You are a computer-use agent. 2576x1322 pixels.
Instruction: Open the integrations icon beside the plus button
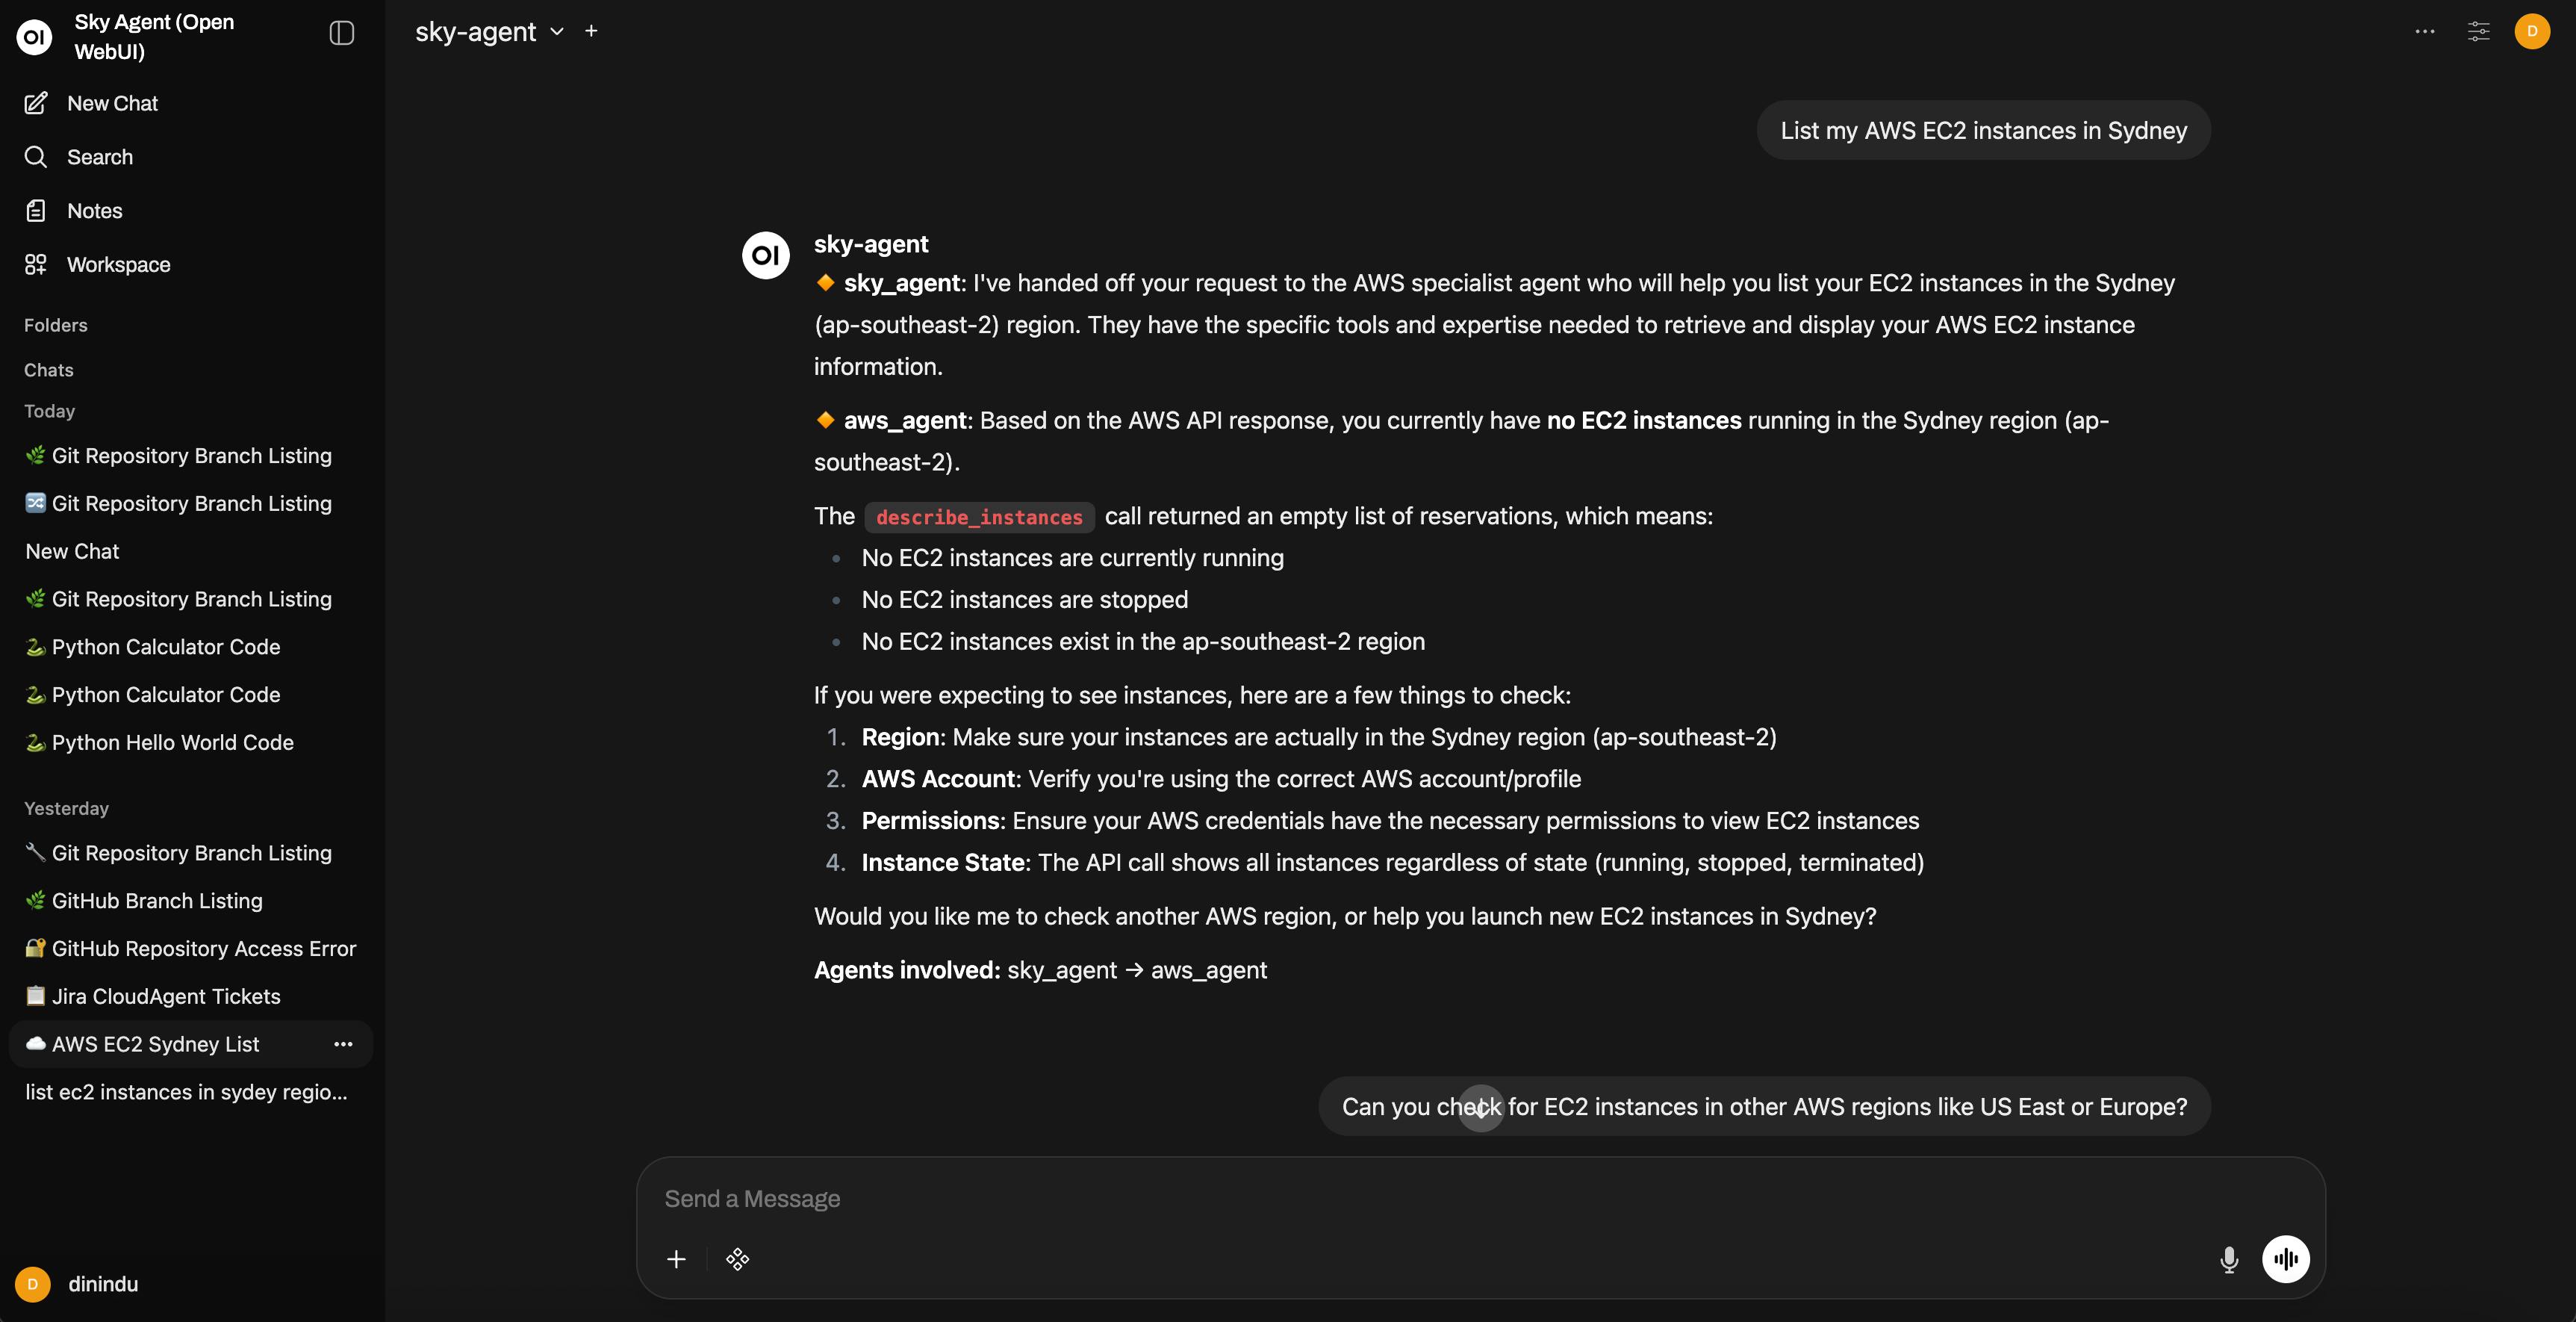pos(738,1259)
